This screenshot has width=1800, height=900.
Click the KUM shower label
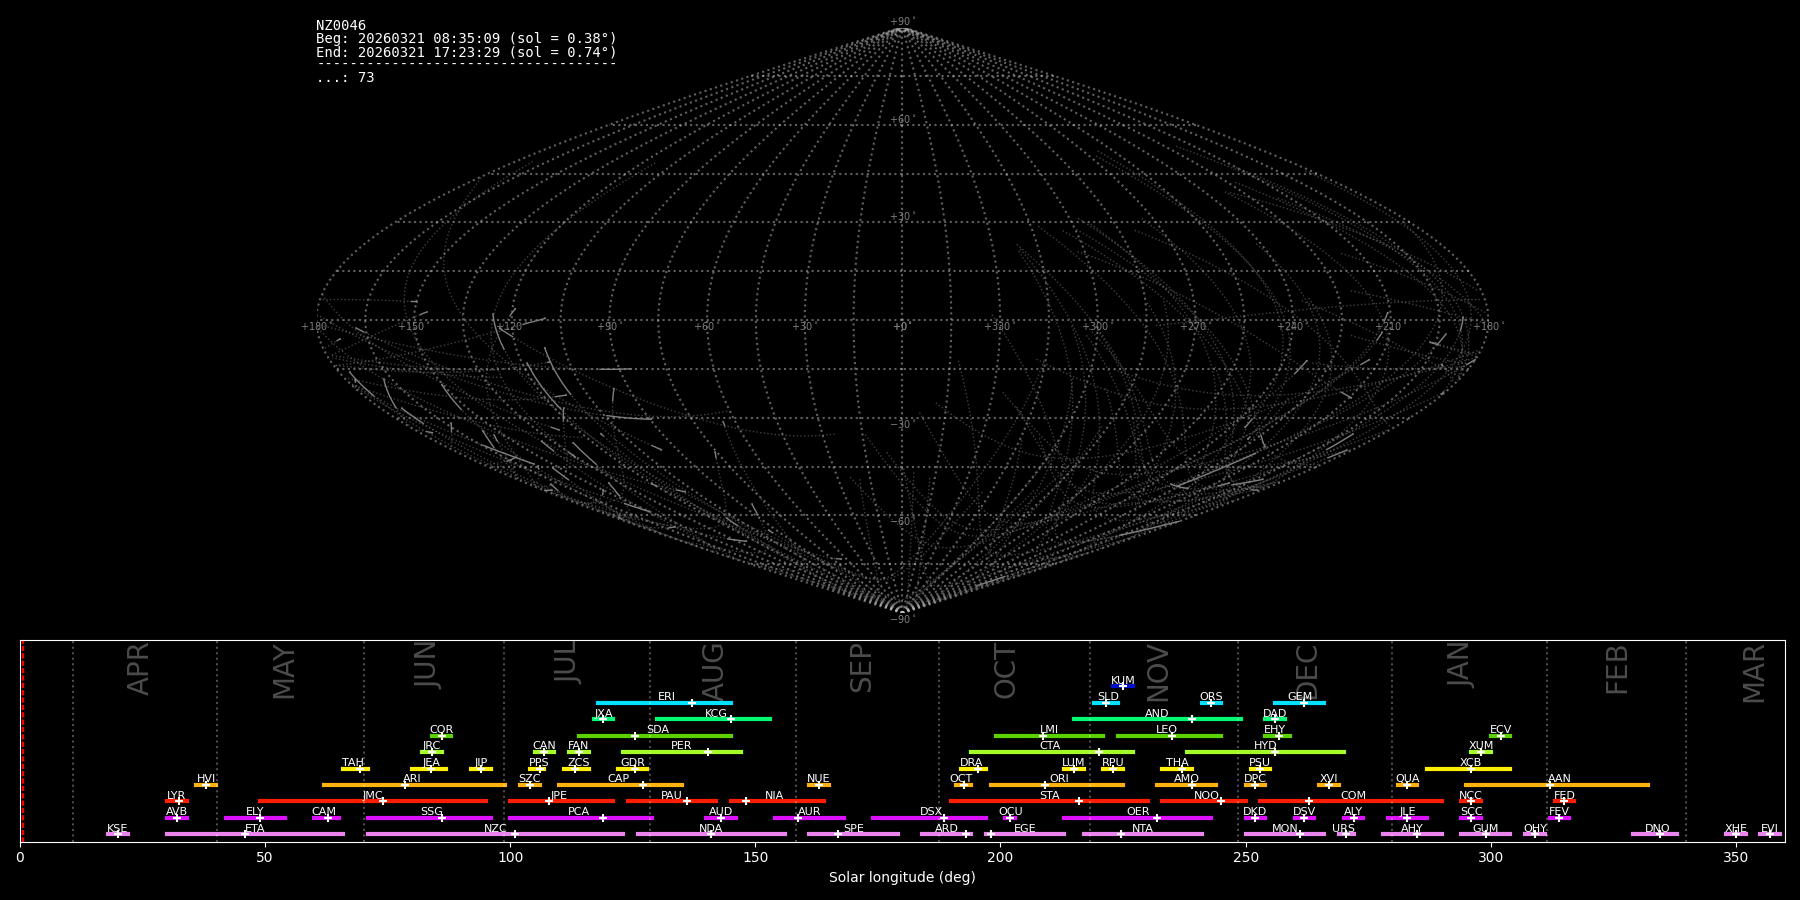point(1123,681)
